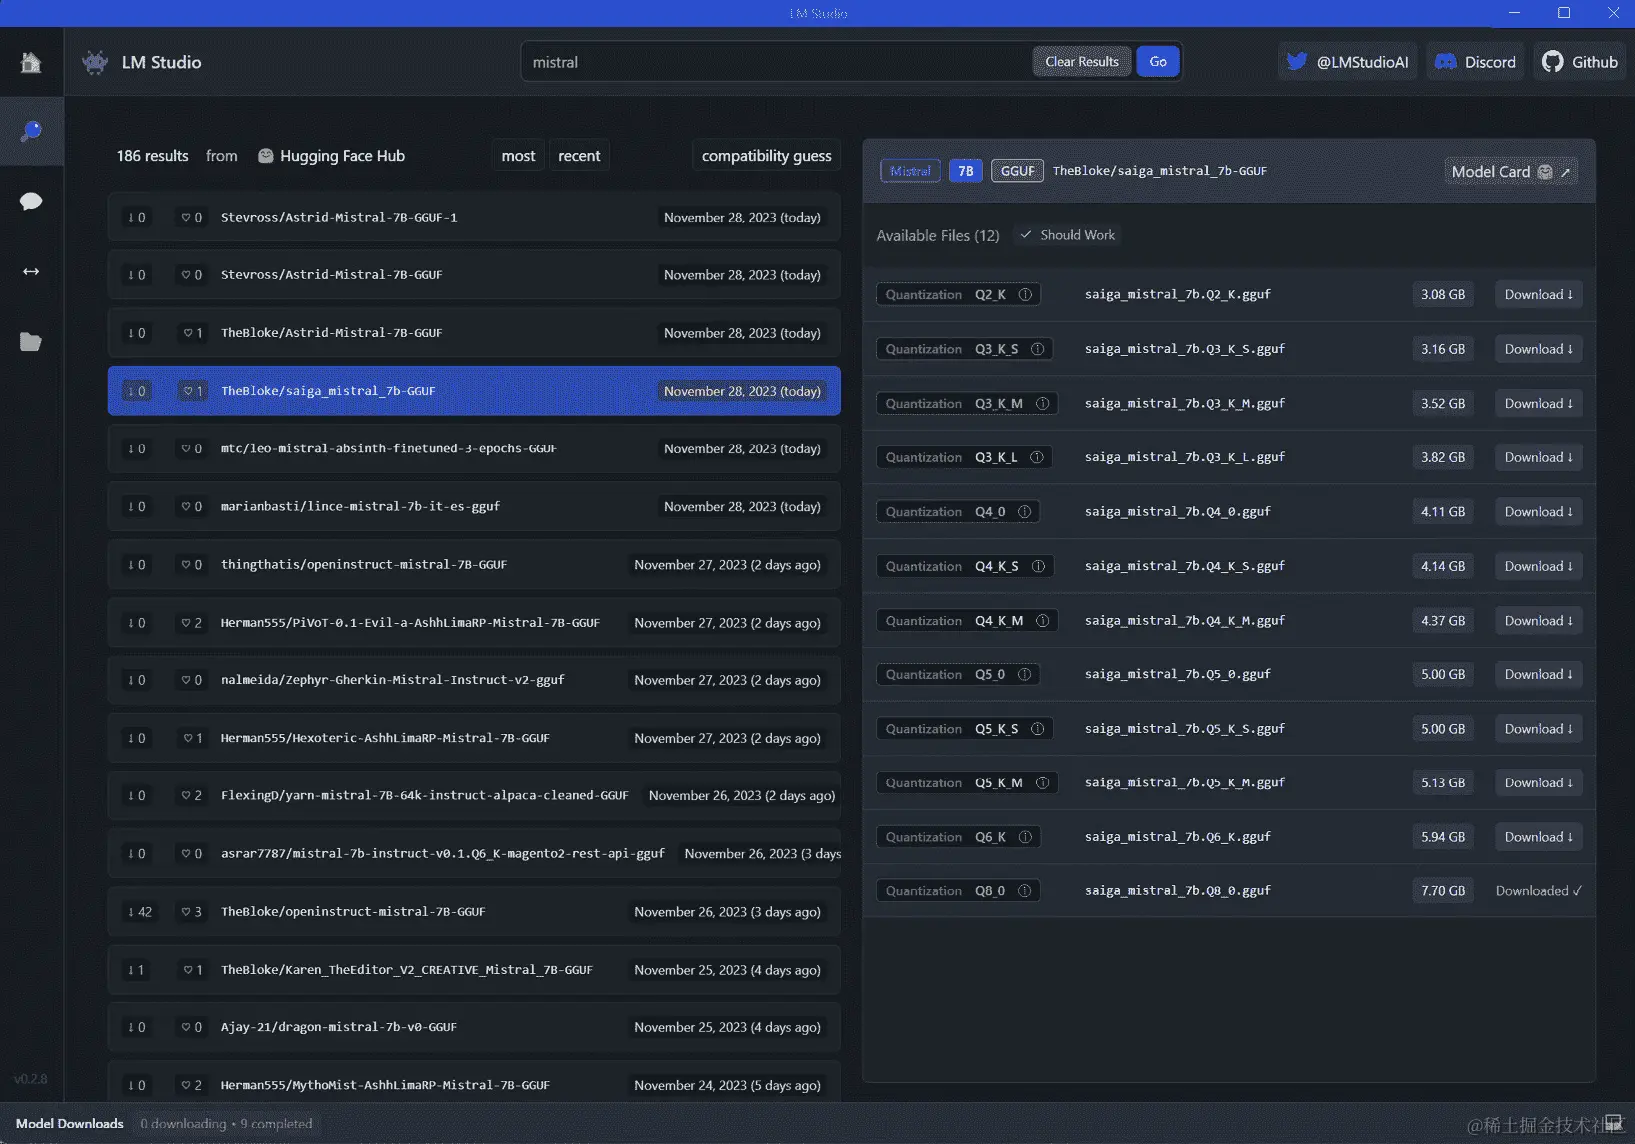1635x1144 pixels.
Task: Open the Discord link
Action: (1475, 62)
